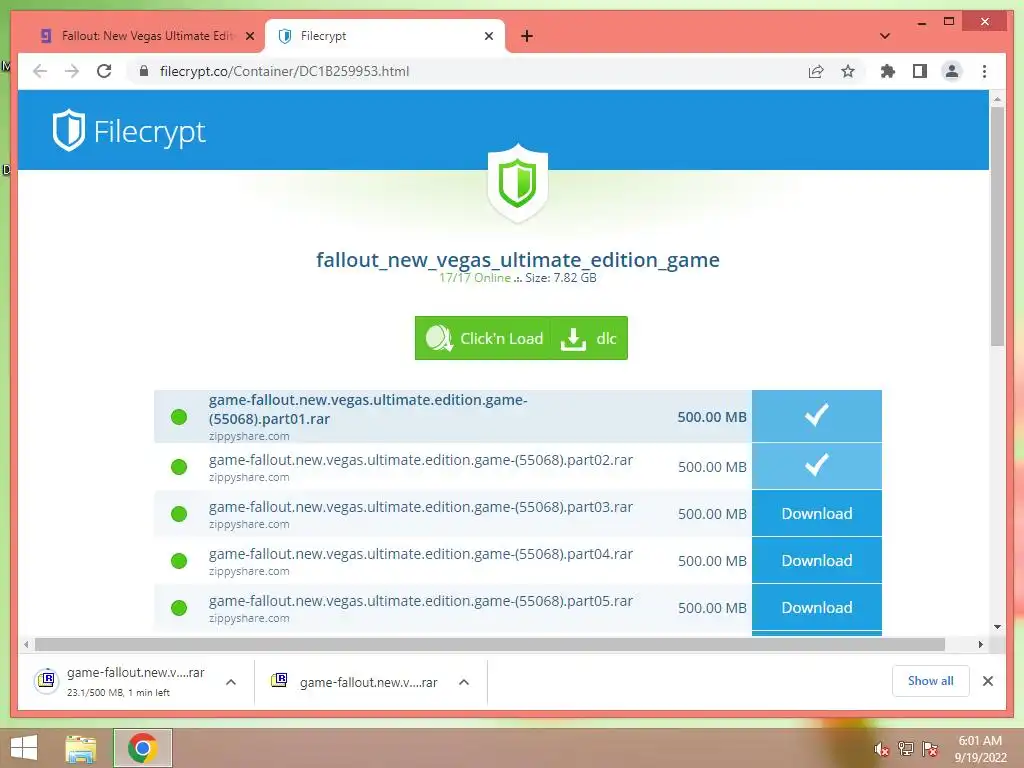Reload the current page
The image size is (1024, 768).
pos(104,71)
